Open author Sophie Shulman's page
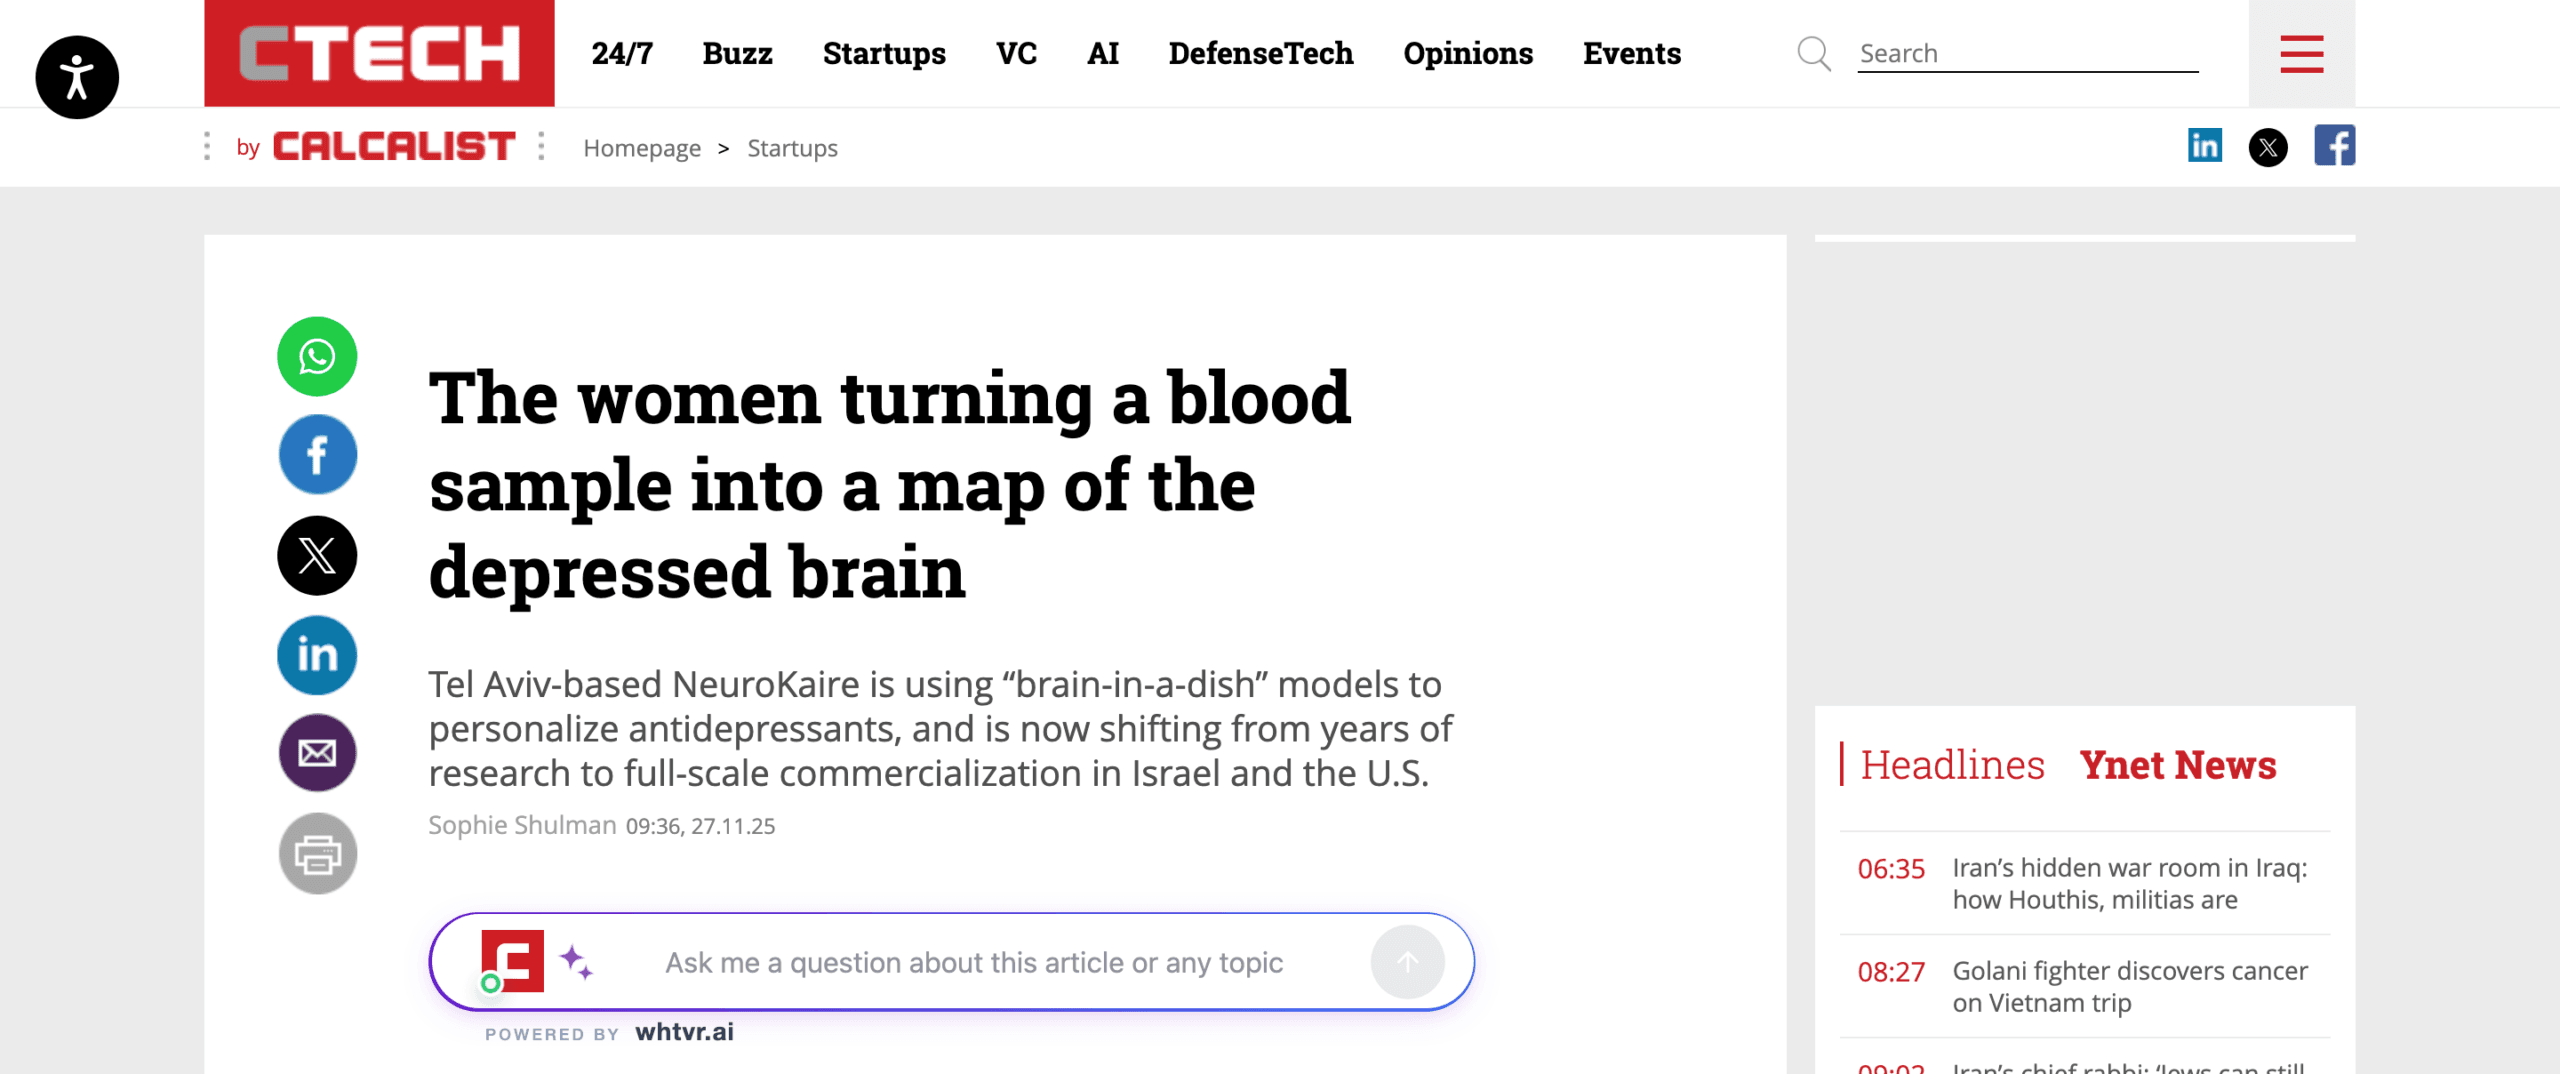Viewport: 2560px width, 1074px height. tap(522, 825)
